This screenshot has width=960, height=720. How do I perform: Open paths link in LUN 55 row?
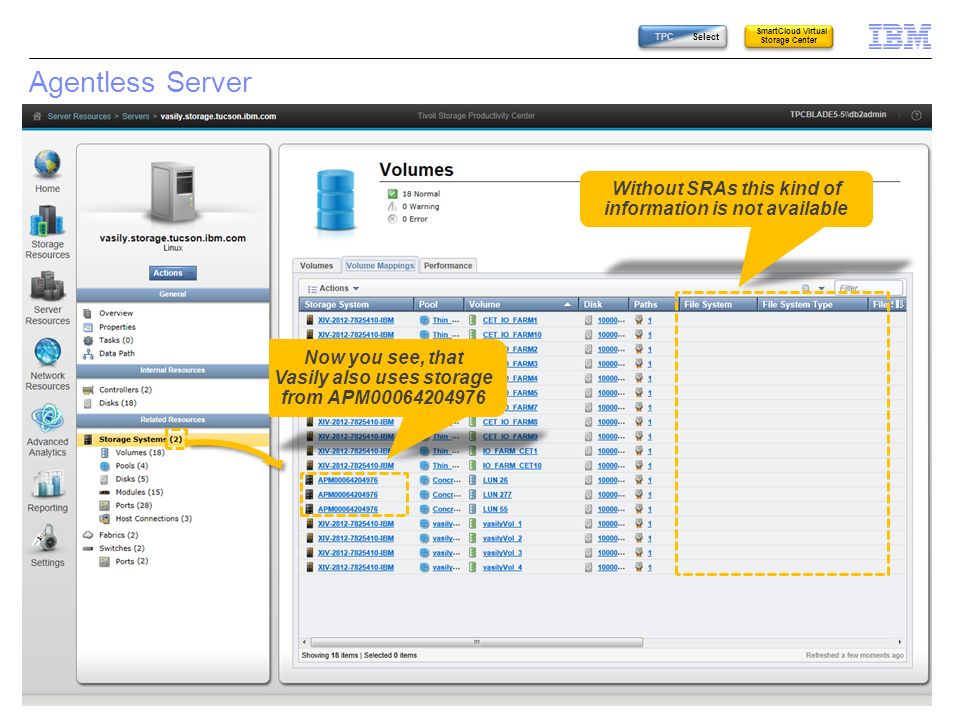pyautogui.click(x=650, y=509)
